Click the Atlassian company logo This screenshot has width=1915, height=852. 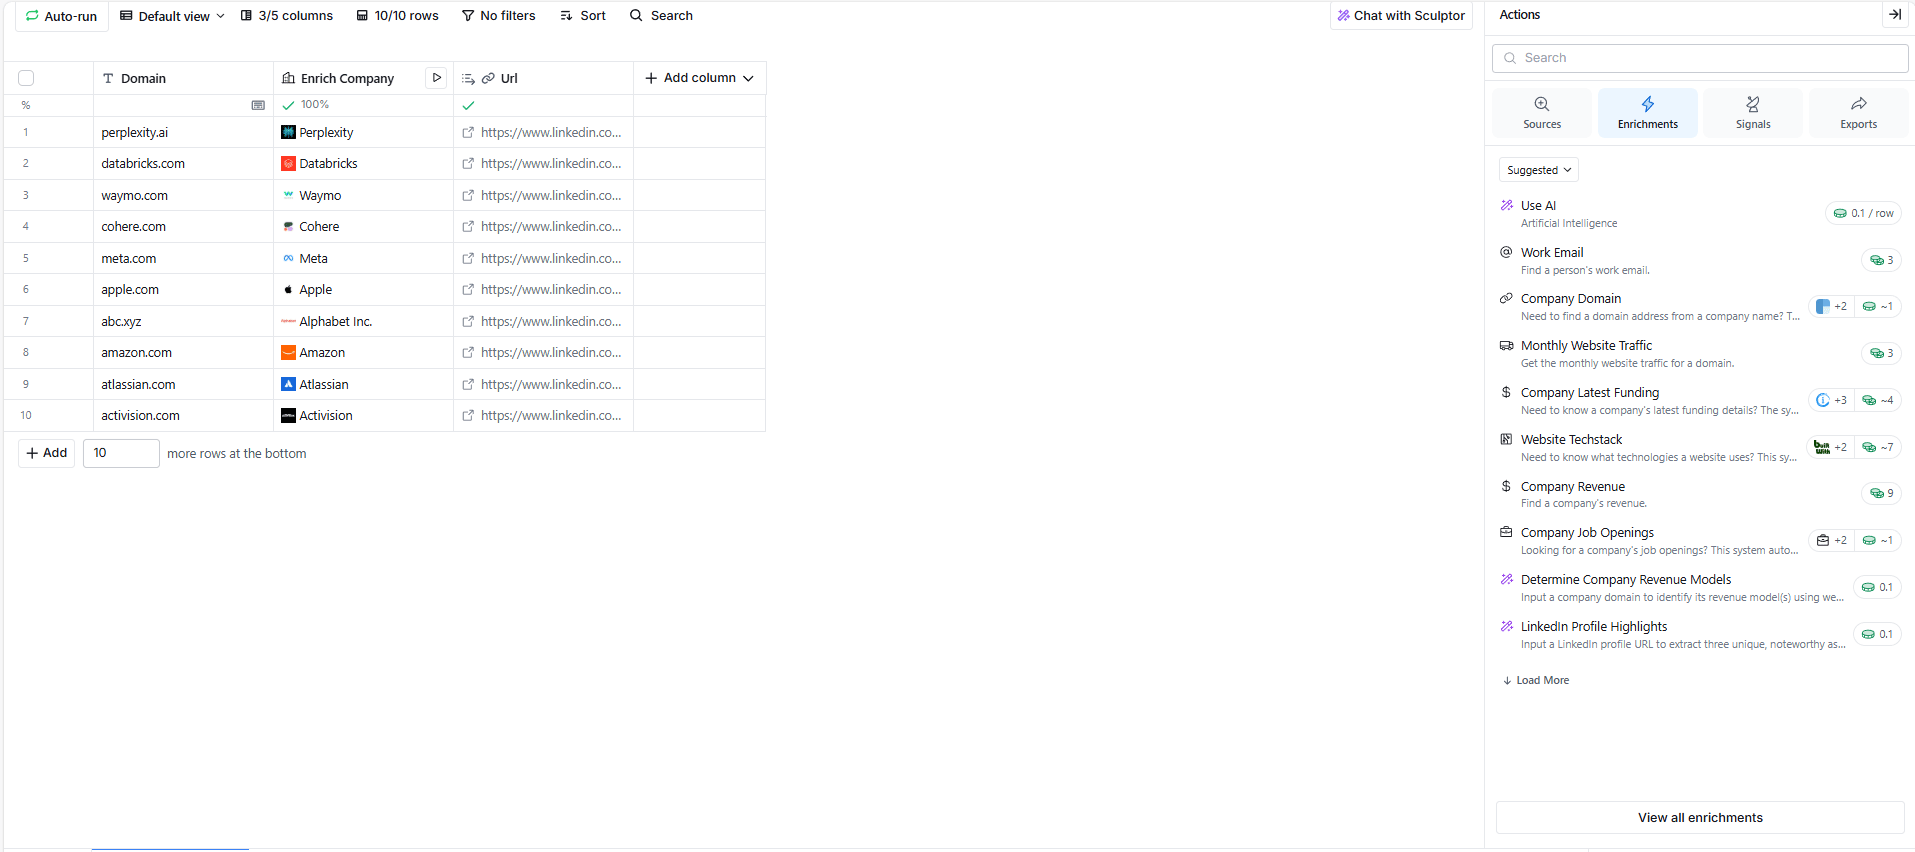click(288, 384)
